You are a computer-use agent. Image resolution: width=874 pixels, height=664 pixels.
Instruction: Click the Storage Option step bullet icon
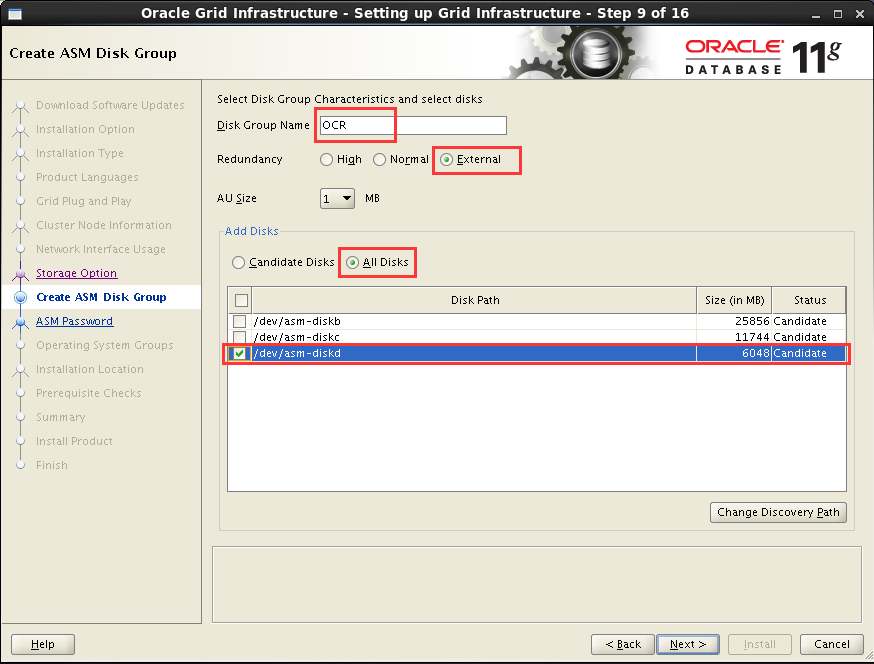point(21,274)
